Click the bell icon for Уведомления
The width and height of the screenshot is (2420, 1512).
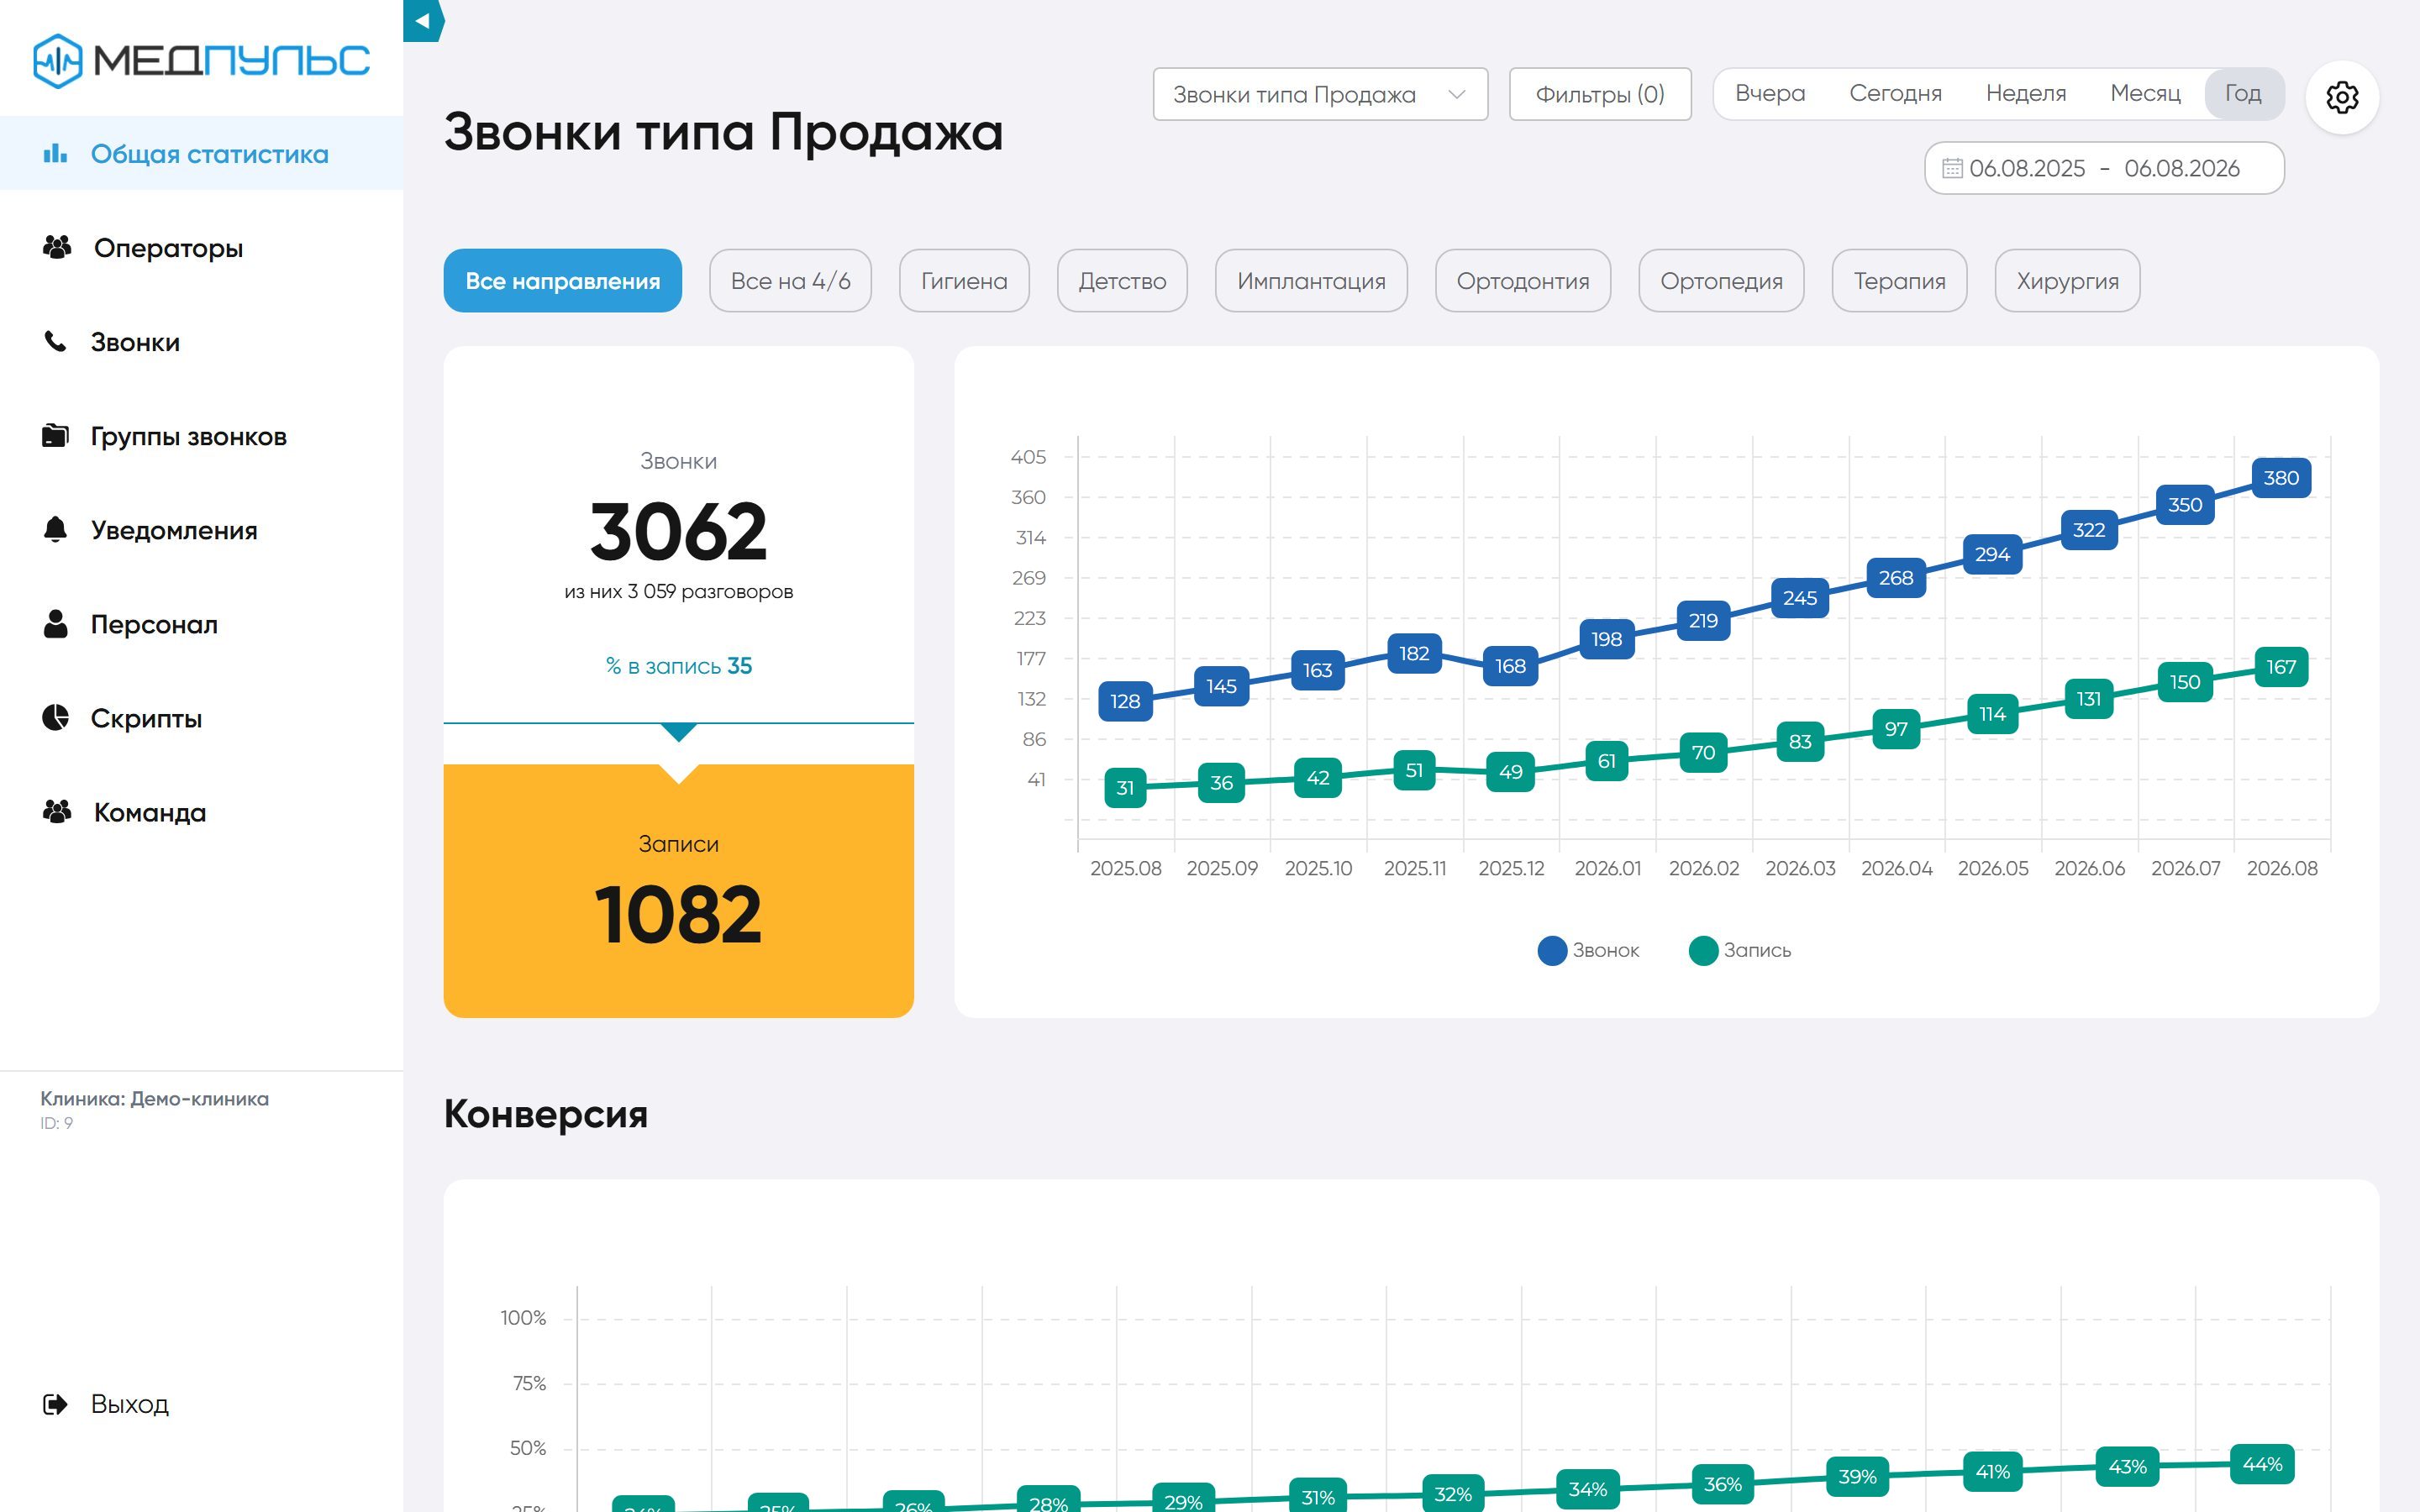55,529
